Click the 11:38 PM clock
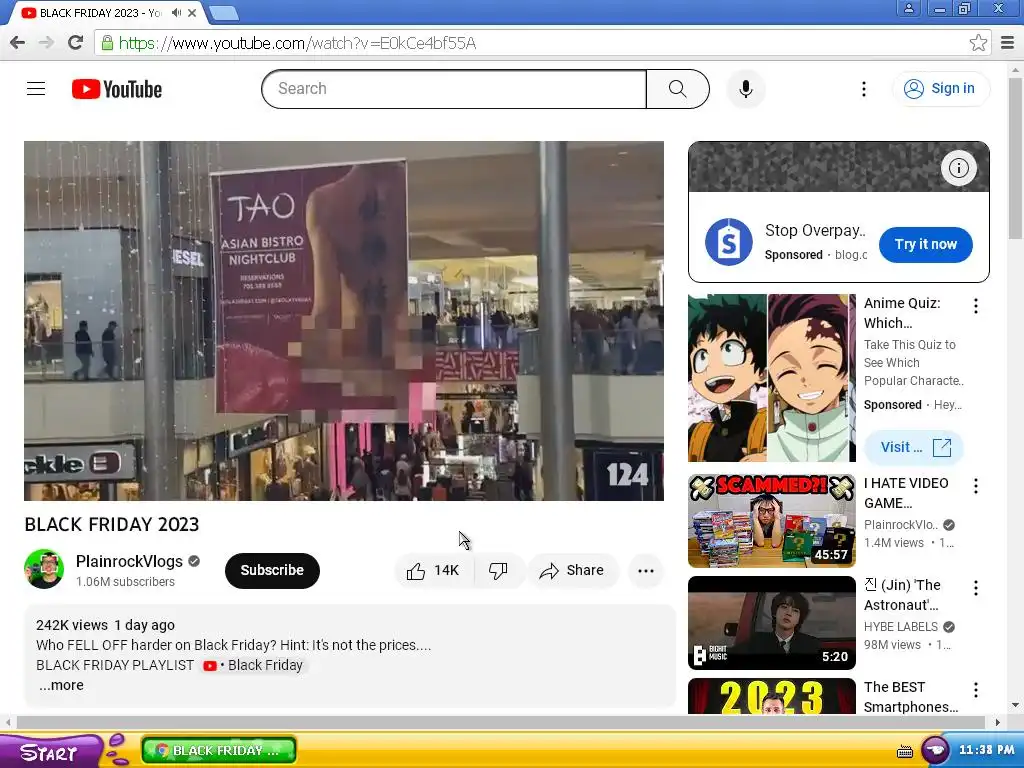Viewport: 1024px width, 768px height. pyautogui.click(x=987, y=750)
